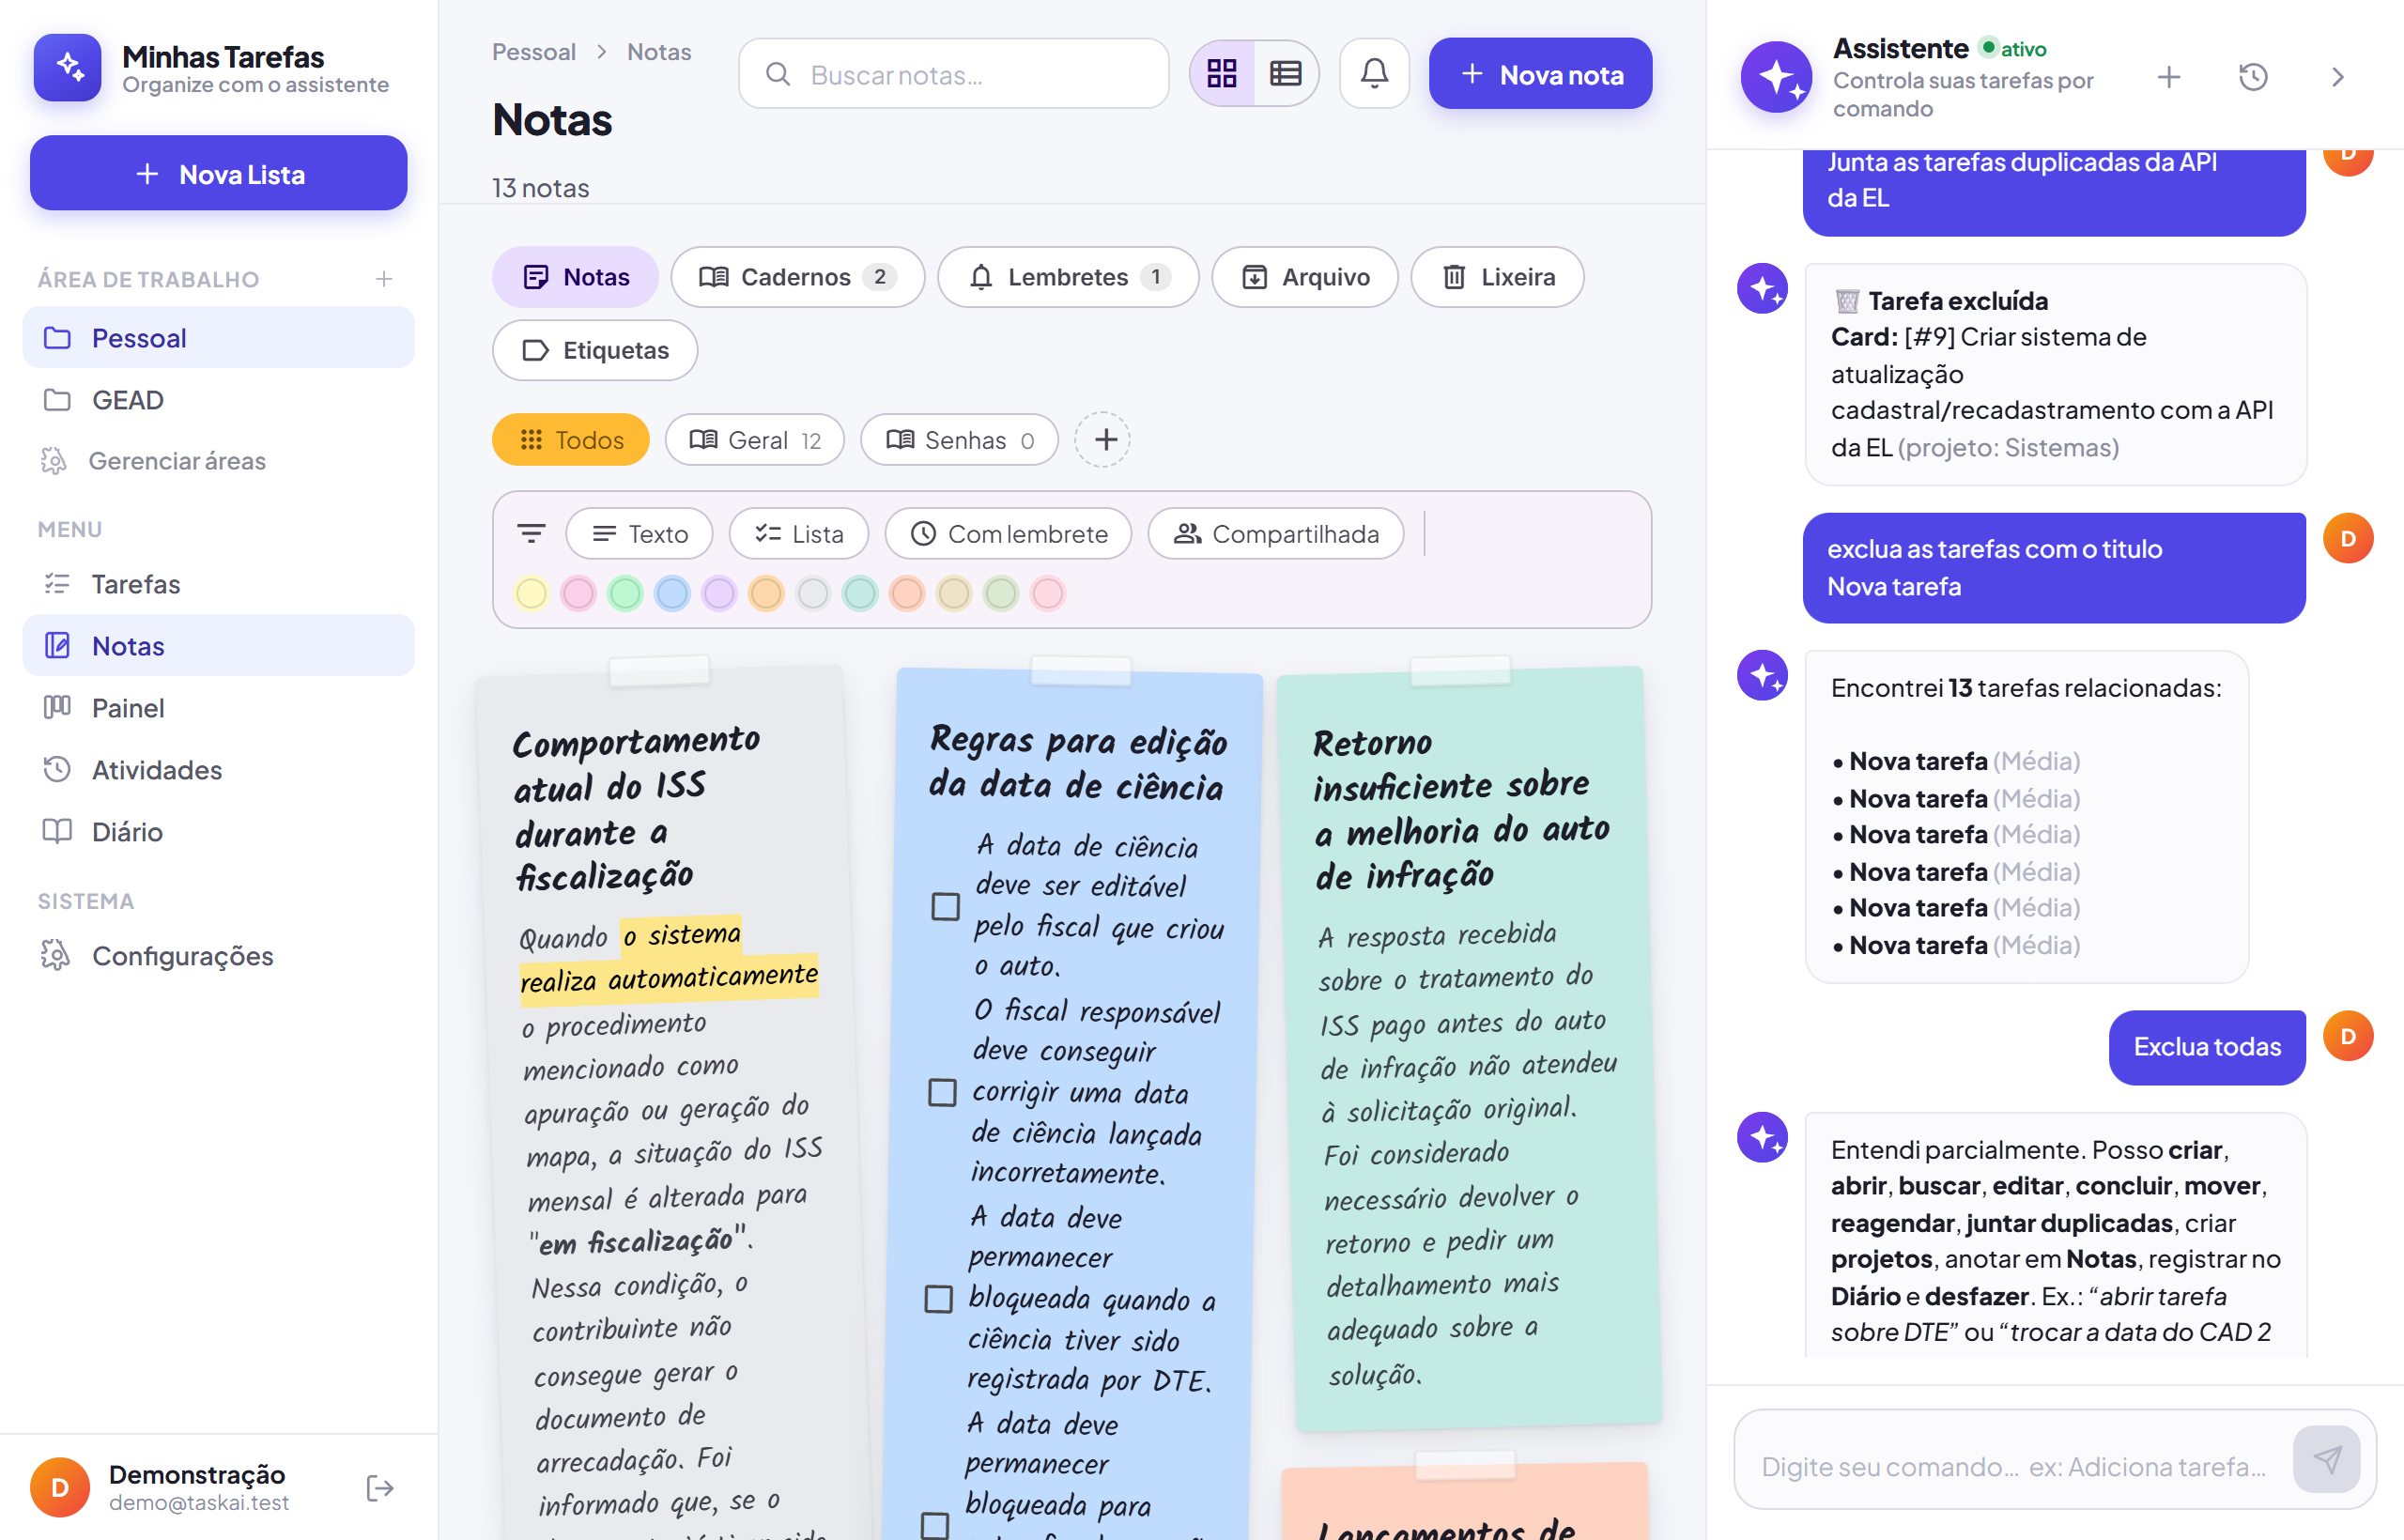Screen dimensions: 2404x1540
Task: Filter by the purple color swatch
Action: [720, 594]
